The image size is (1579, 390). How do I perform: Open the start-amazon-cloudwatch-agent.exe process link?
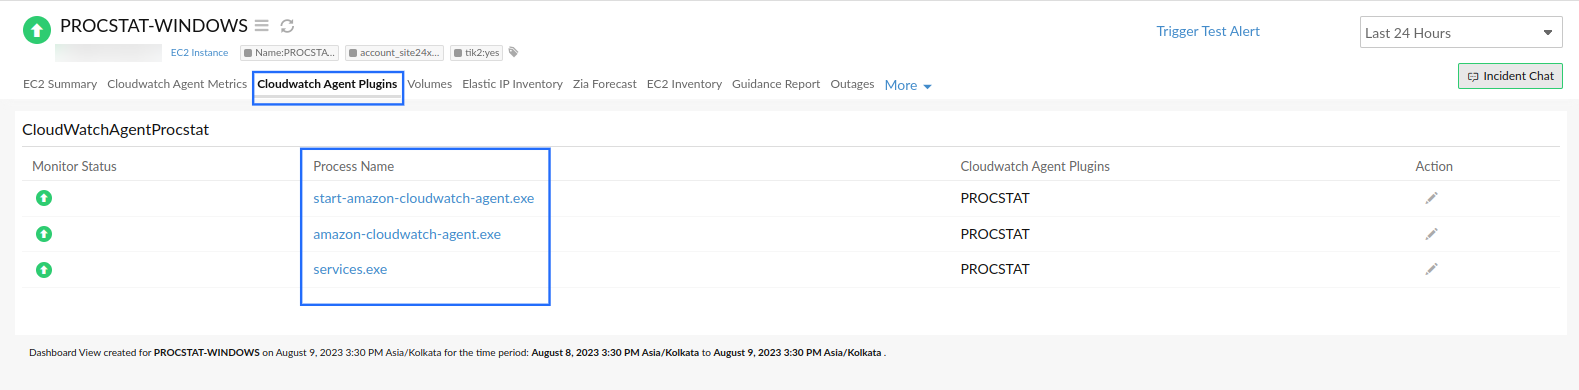tap(424, 198)
